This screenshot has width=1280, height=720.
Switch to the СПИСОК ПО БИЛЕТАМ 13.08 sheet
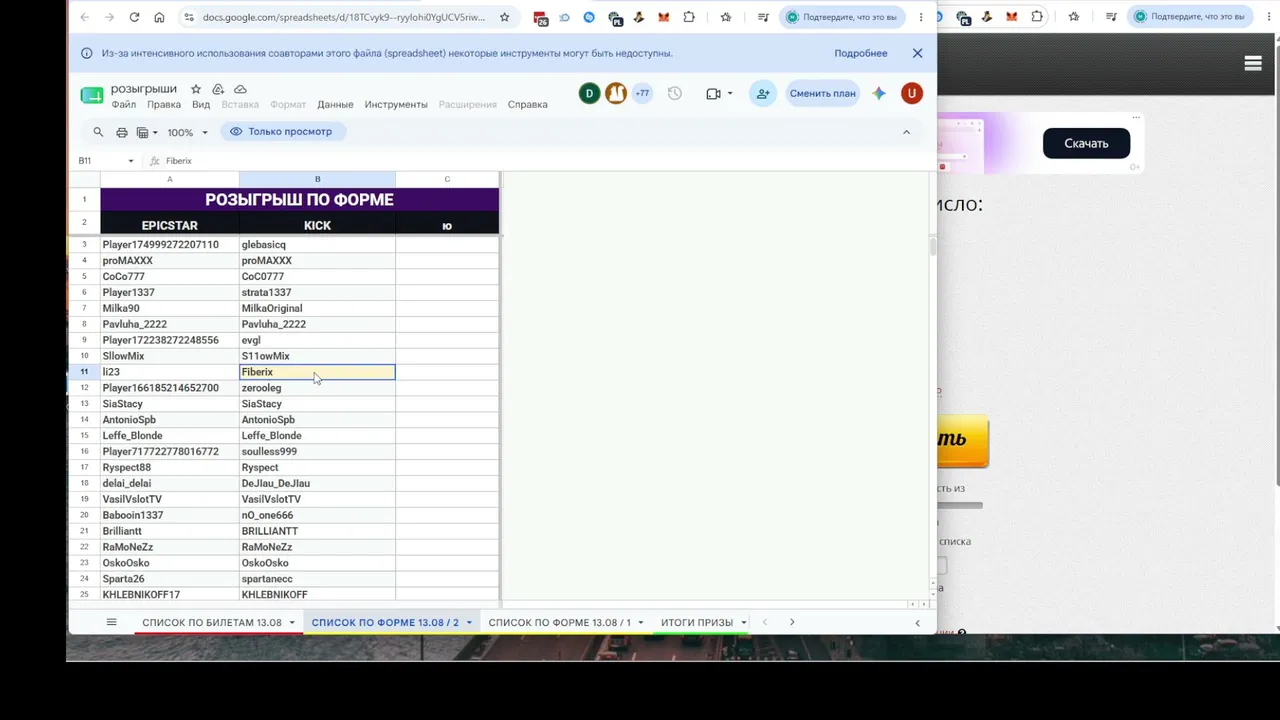(212, 622)
